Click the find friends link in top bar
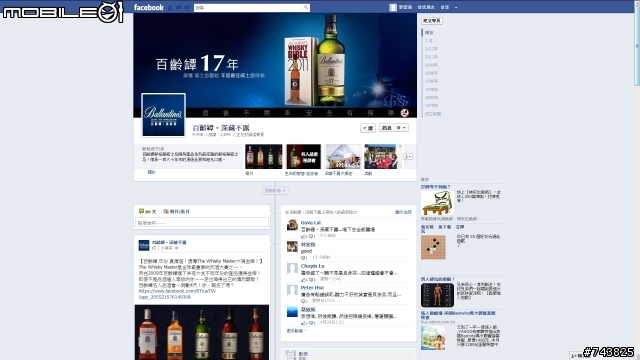The width and height of the screenshot is (640, 360). [426, 7]
